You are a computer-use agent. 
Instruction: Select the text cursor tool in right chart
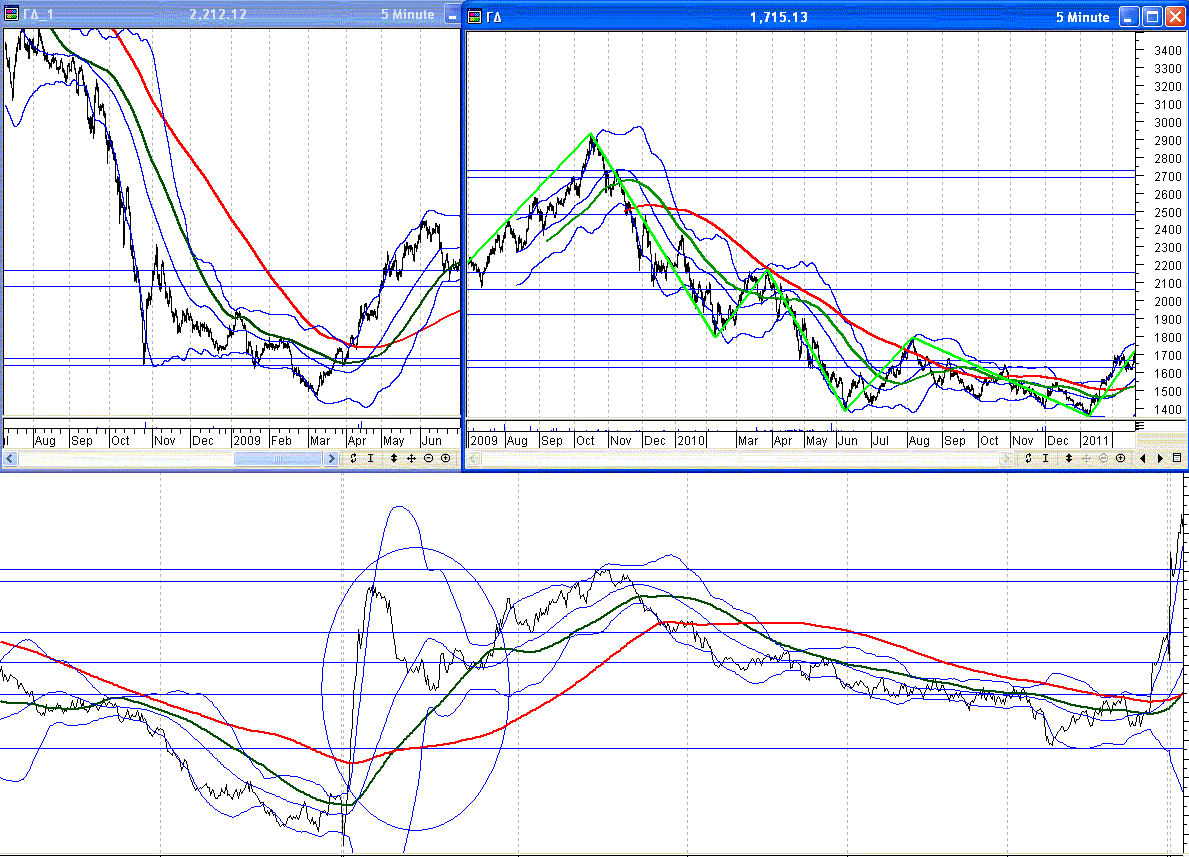point(1046,458)
